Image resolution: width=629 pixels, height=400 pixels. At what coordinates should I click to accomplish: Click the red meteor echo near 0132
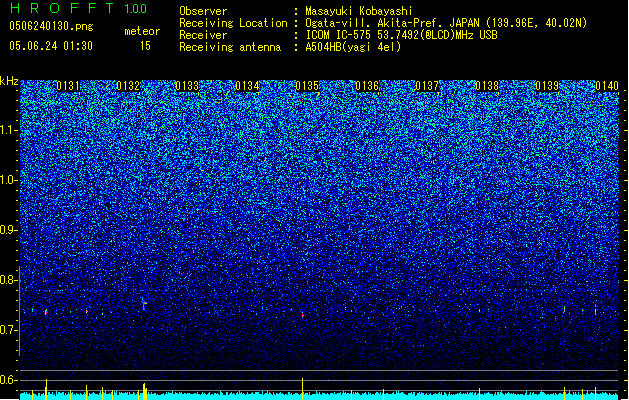pos(144,304)
